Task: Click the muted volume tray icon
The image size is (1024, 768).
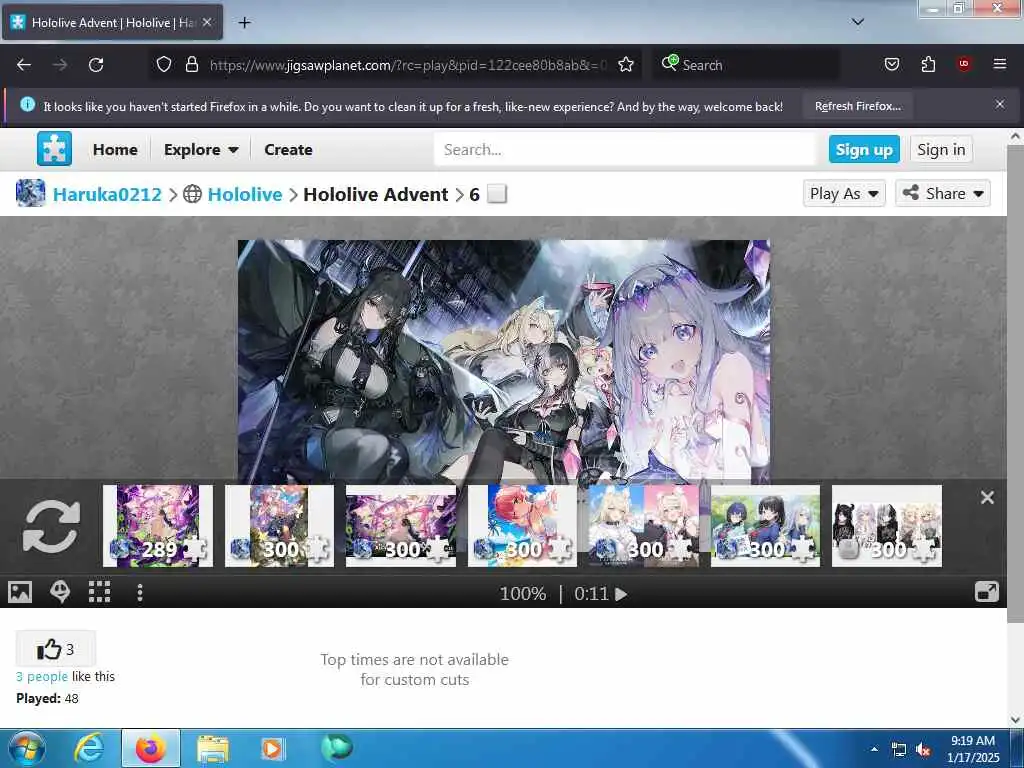Action: pyautogui.click(x=923, y=750)
